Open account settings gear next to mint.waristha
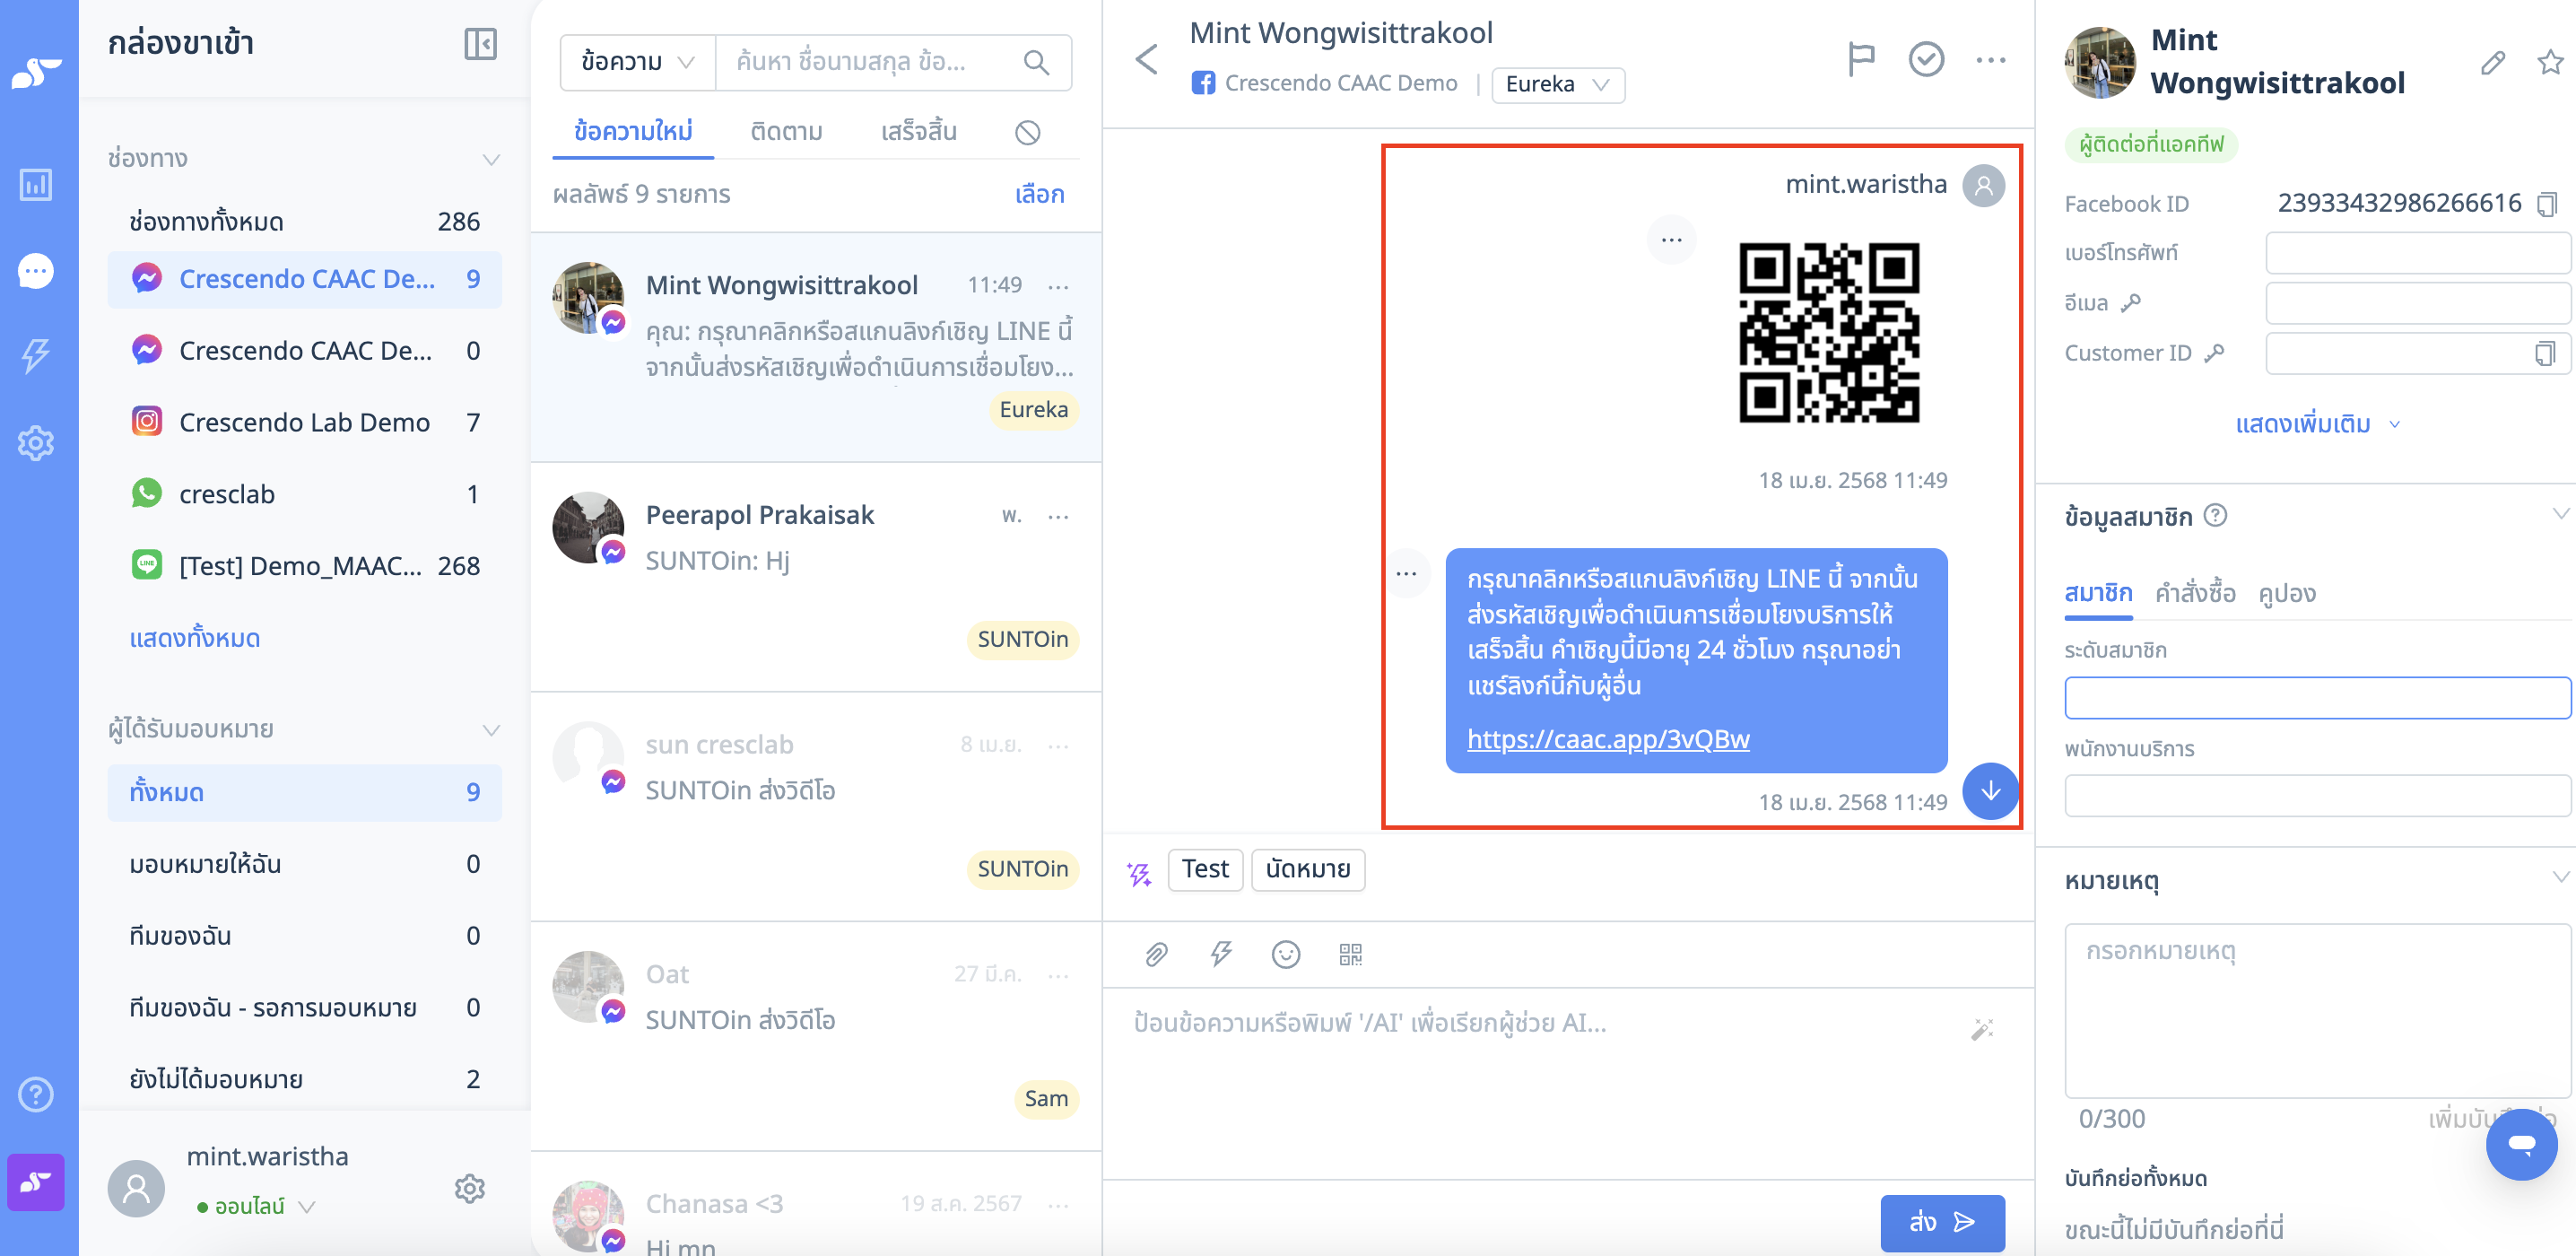 click(469, 1188)
